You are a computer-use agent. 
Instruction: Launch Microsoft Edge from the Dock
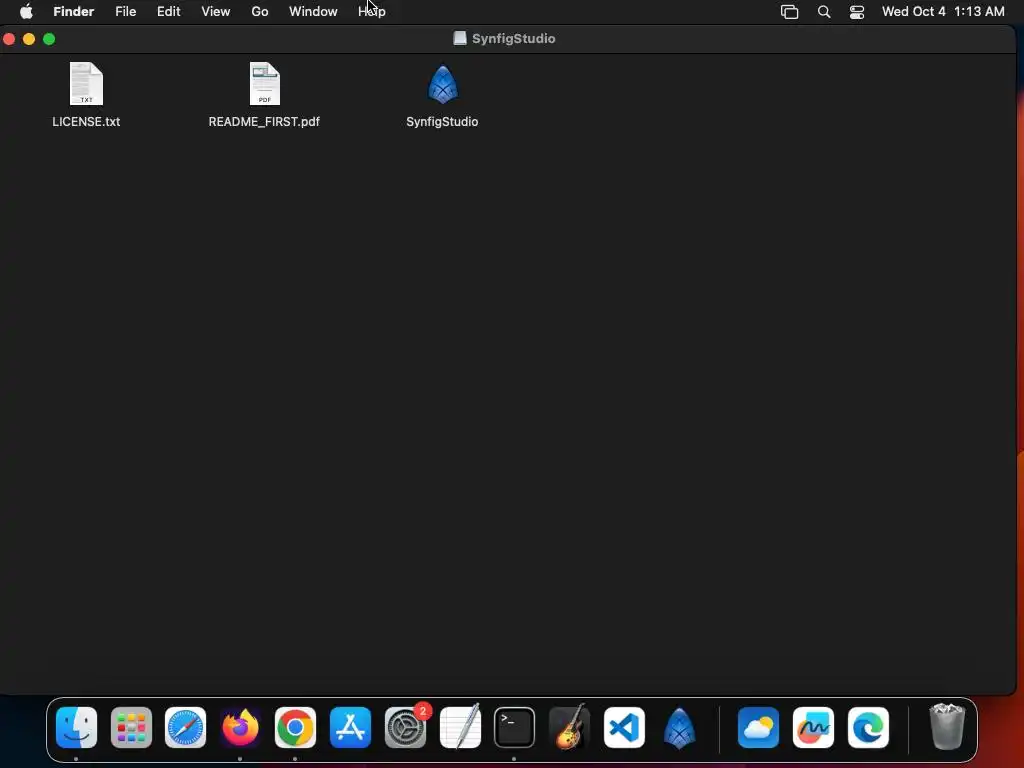point(868,727)
